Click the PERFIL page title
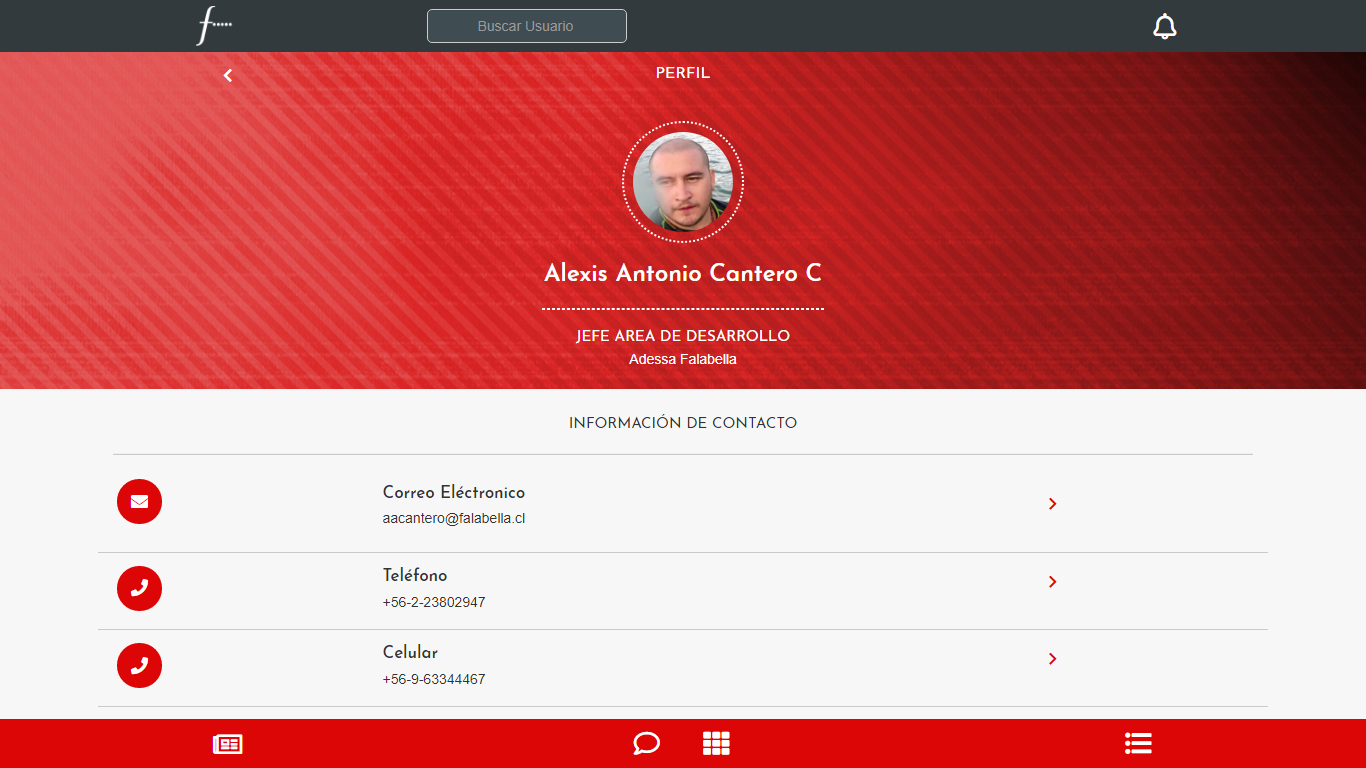 tap(683, 73)
